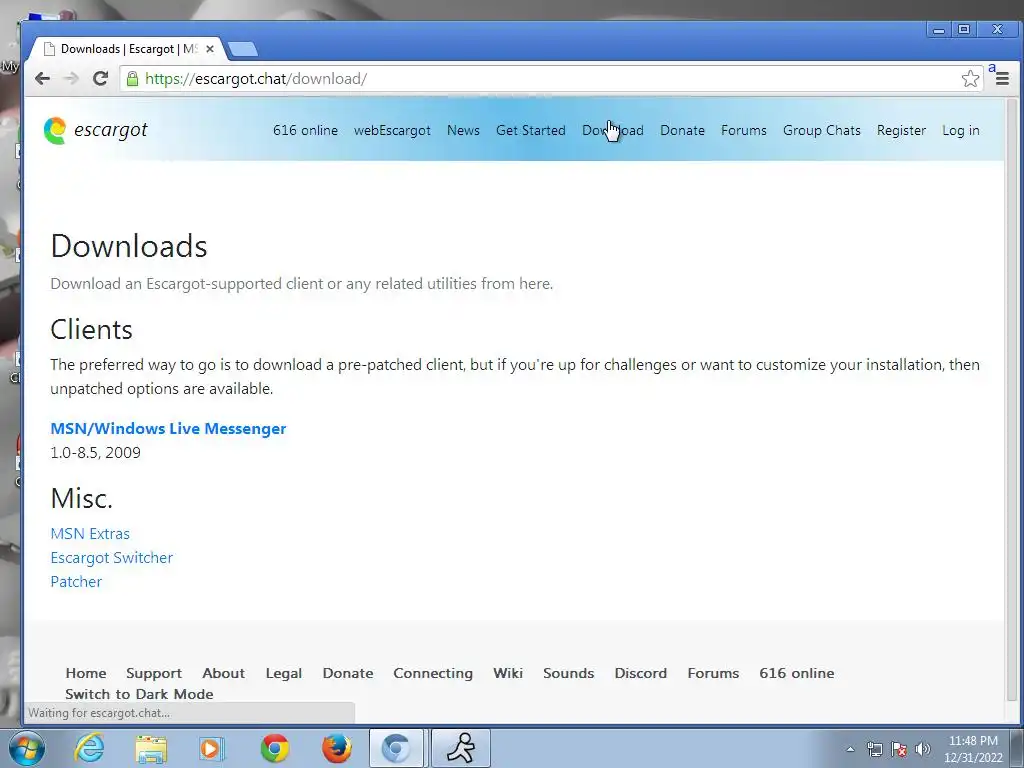This screenshot has height=768, width=1024.
Task: Select the Downloads | Escargot browser tab
Action: [129, 49]
